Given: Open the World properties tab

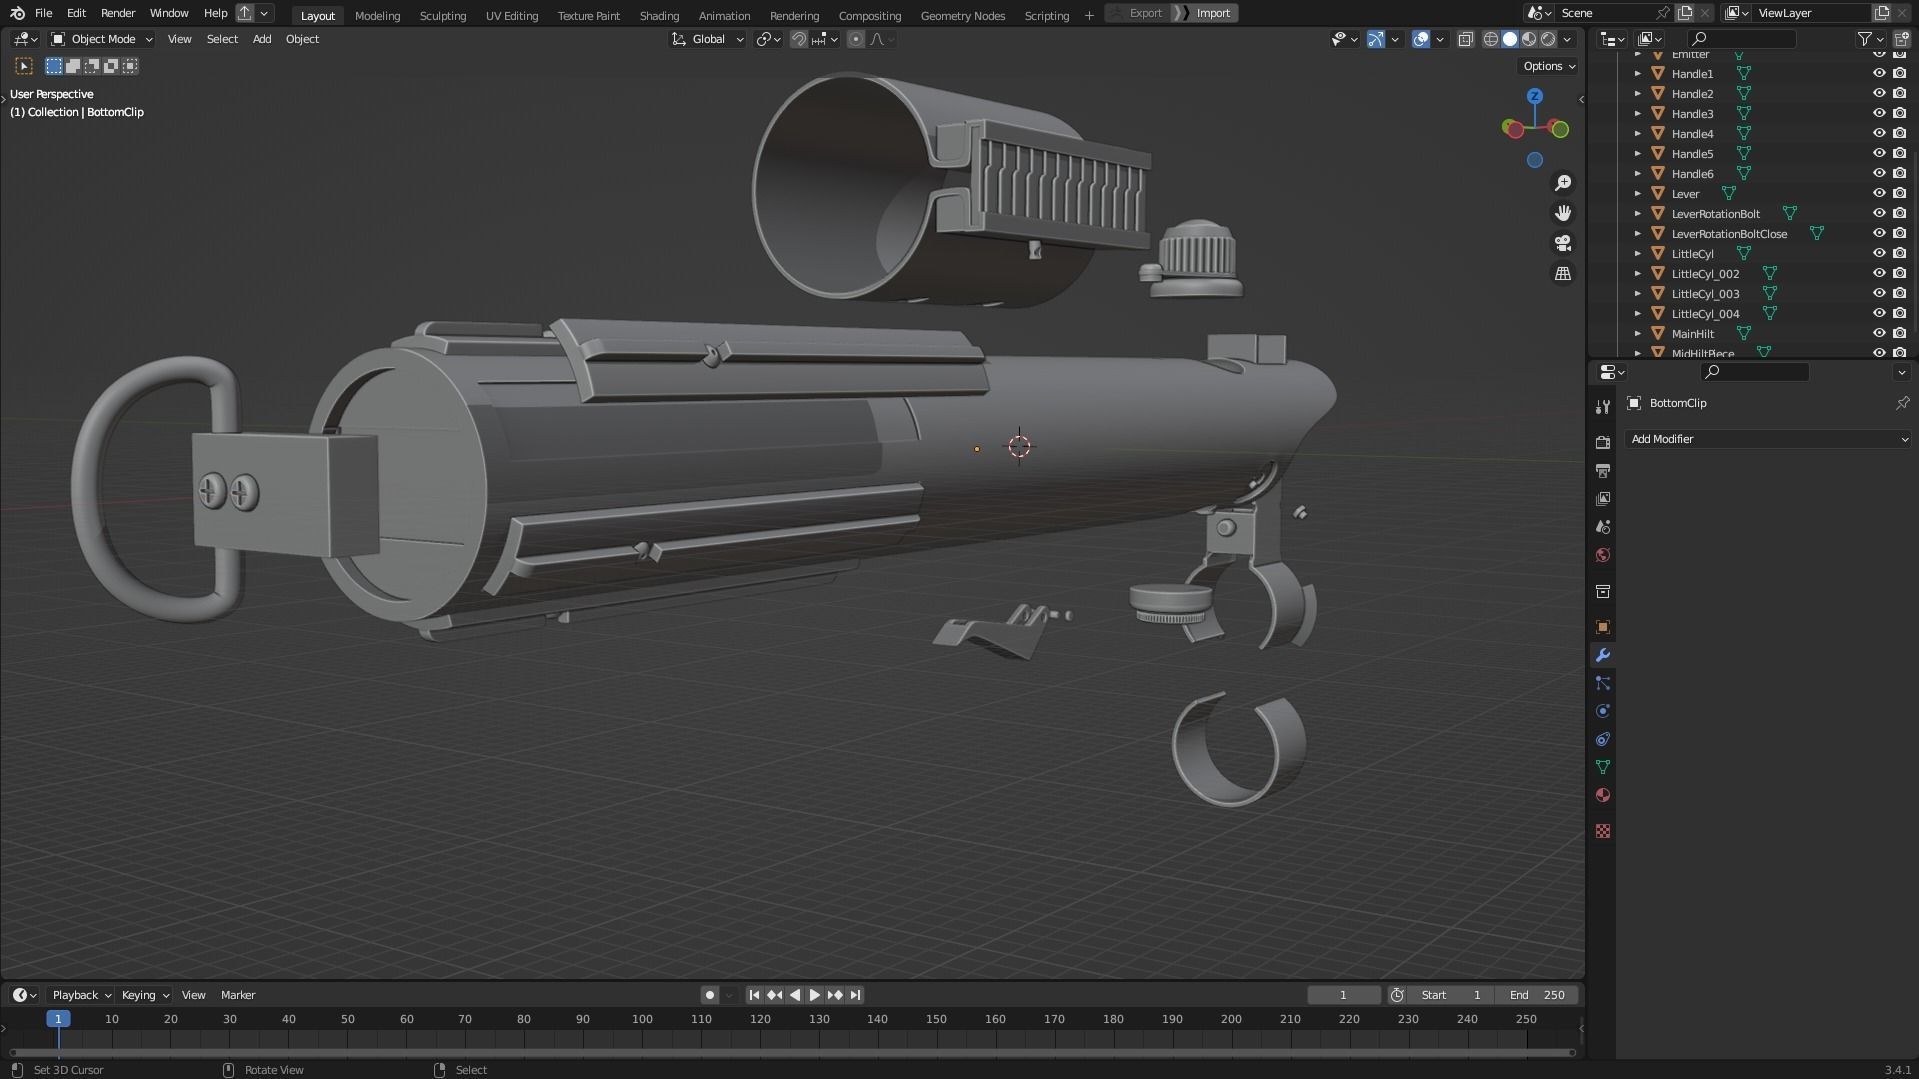Looking at the screenshot, I should (1603, 555).
